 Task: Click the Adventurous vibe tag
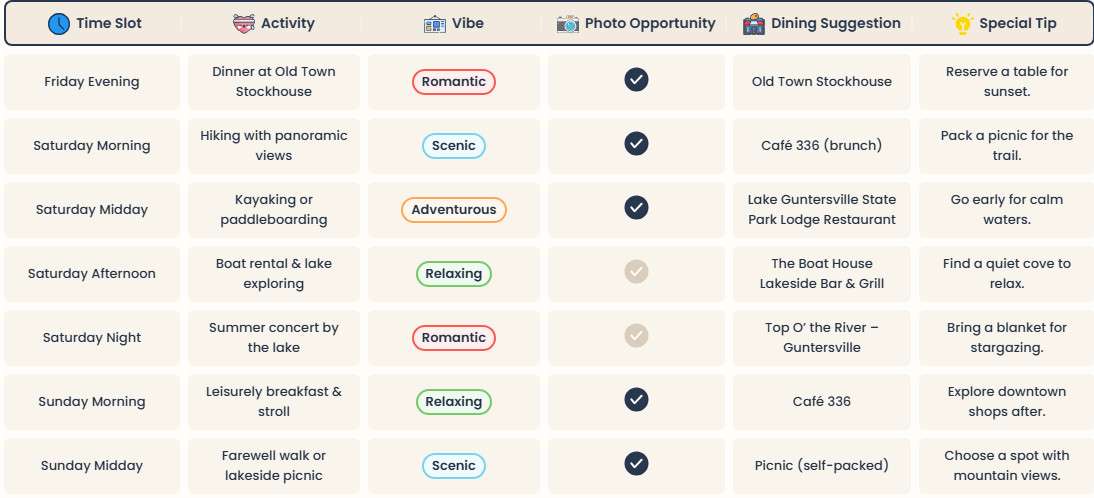pos(454,210)
